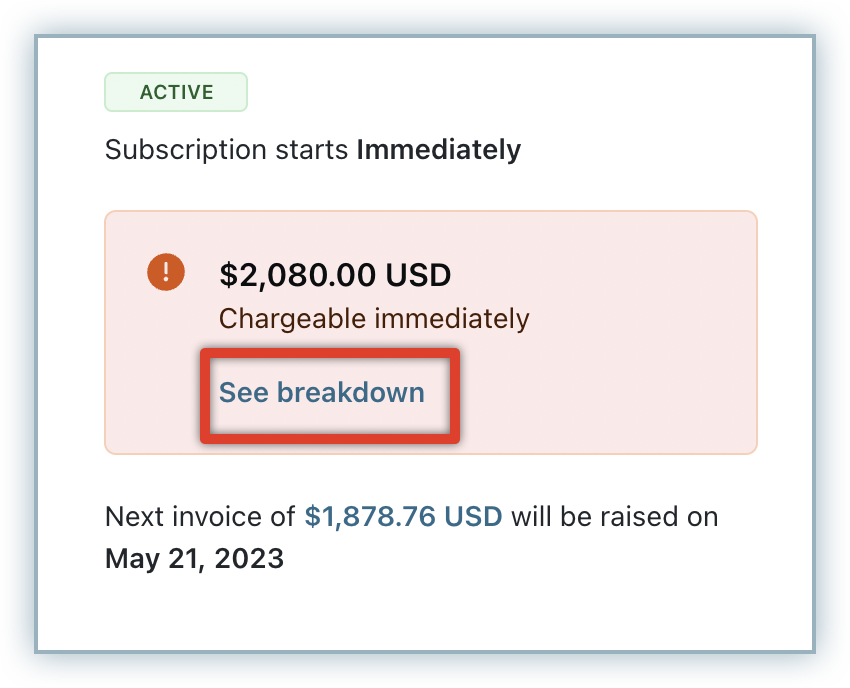Click the orange exclamation warning icon
This screenshot has height=688, width=850.
[x=166, y=273]
